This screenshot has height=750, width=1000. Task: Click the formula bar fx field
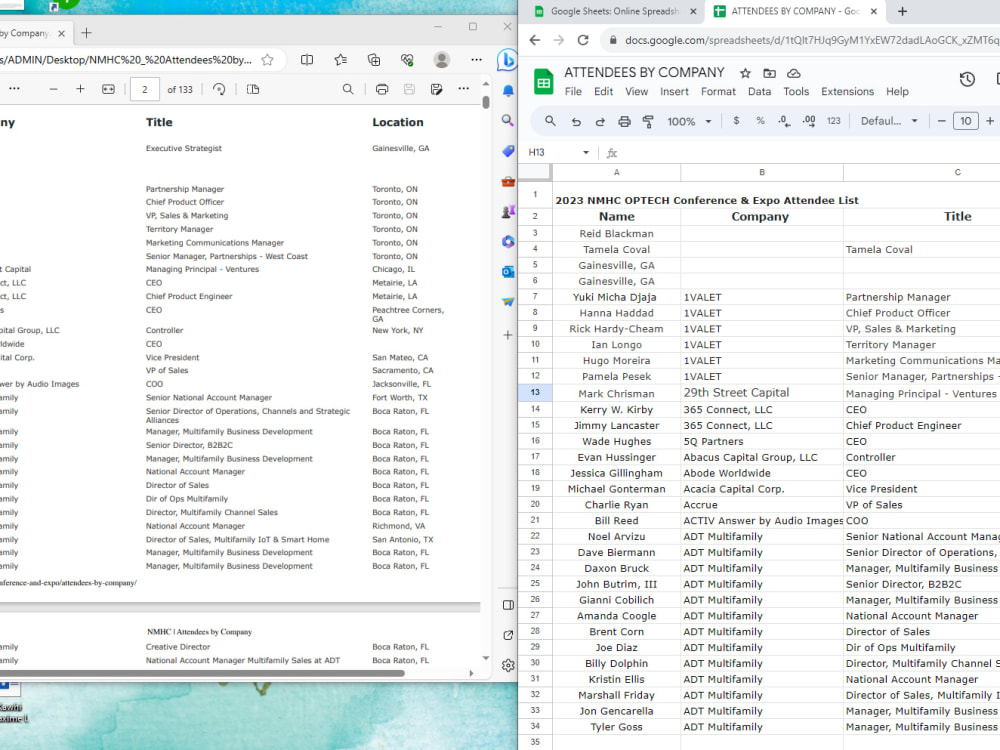(x=804, y=152)
